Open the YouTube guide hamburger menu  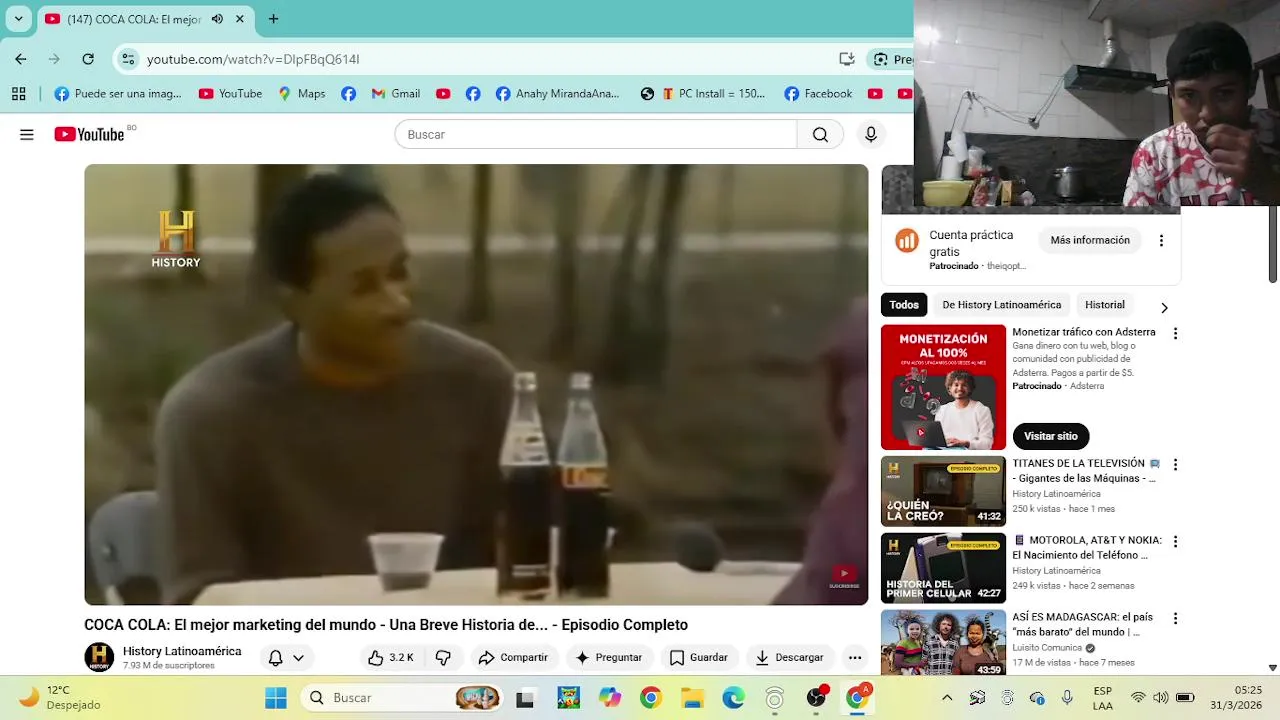coord(27,134)
